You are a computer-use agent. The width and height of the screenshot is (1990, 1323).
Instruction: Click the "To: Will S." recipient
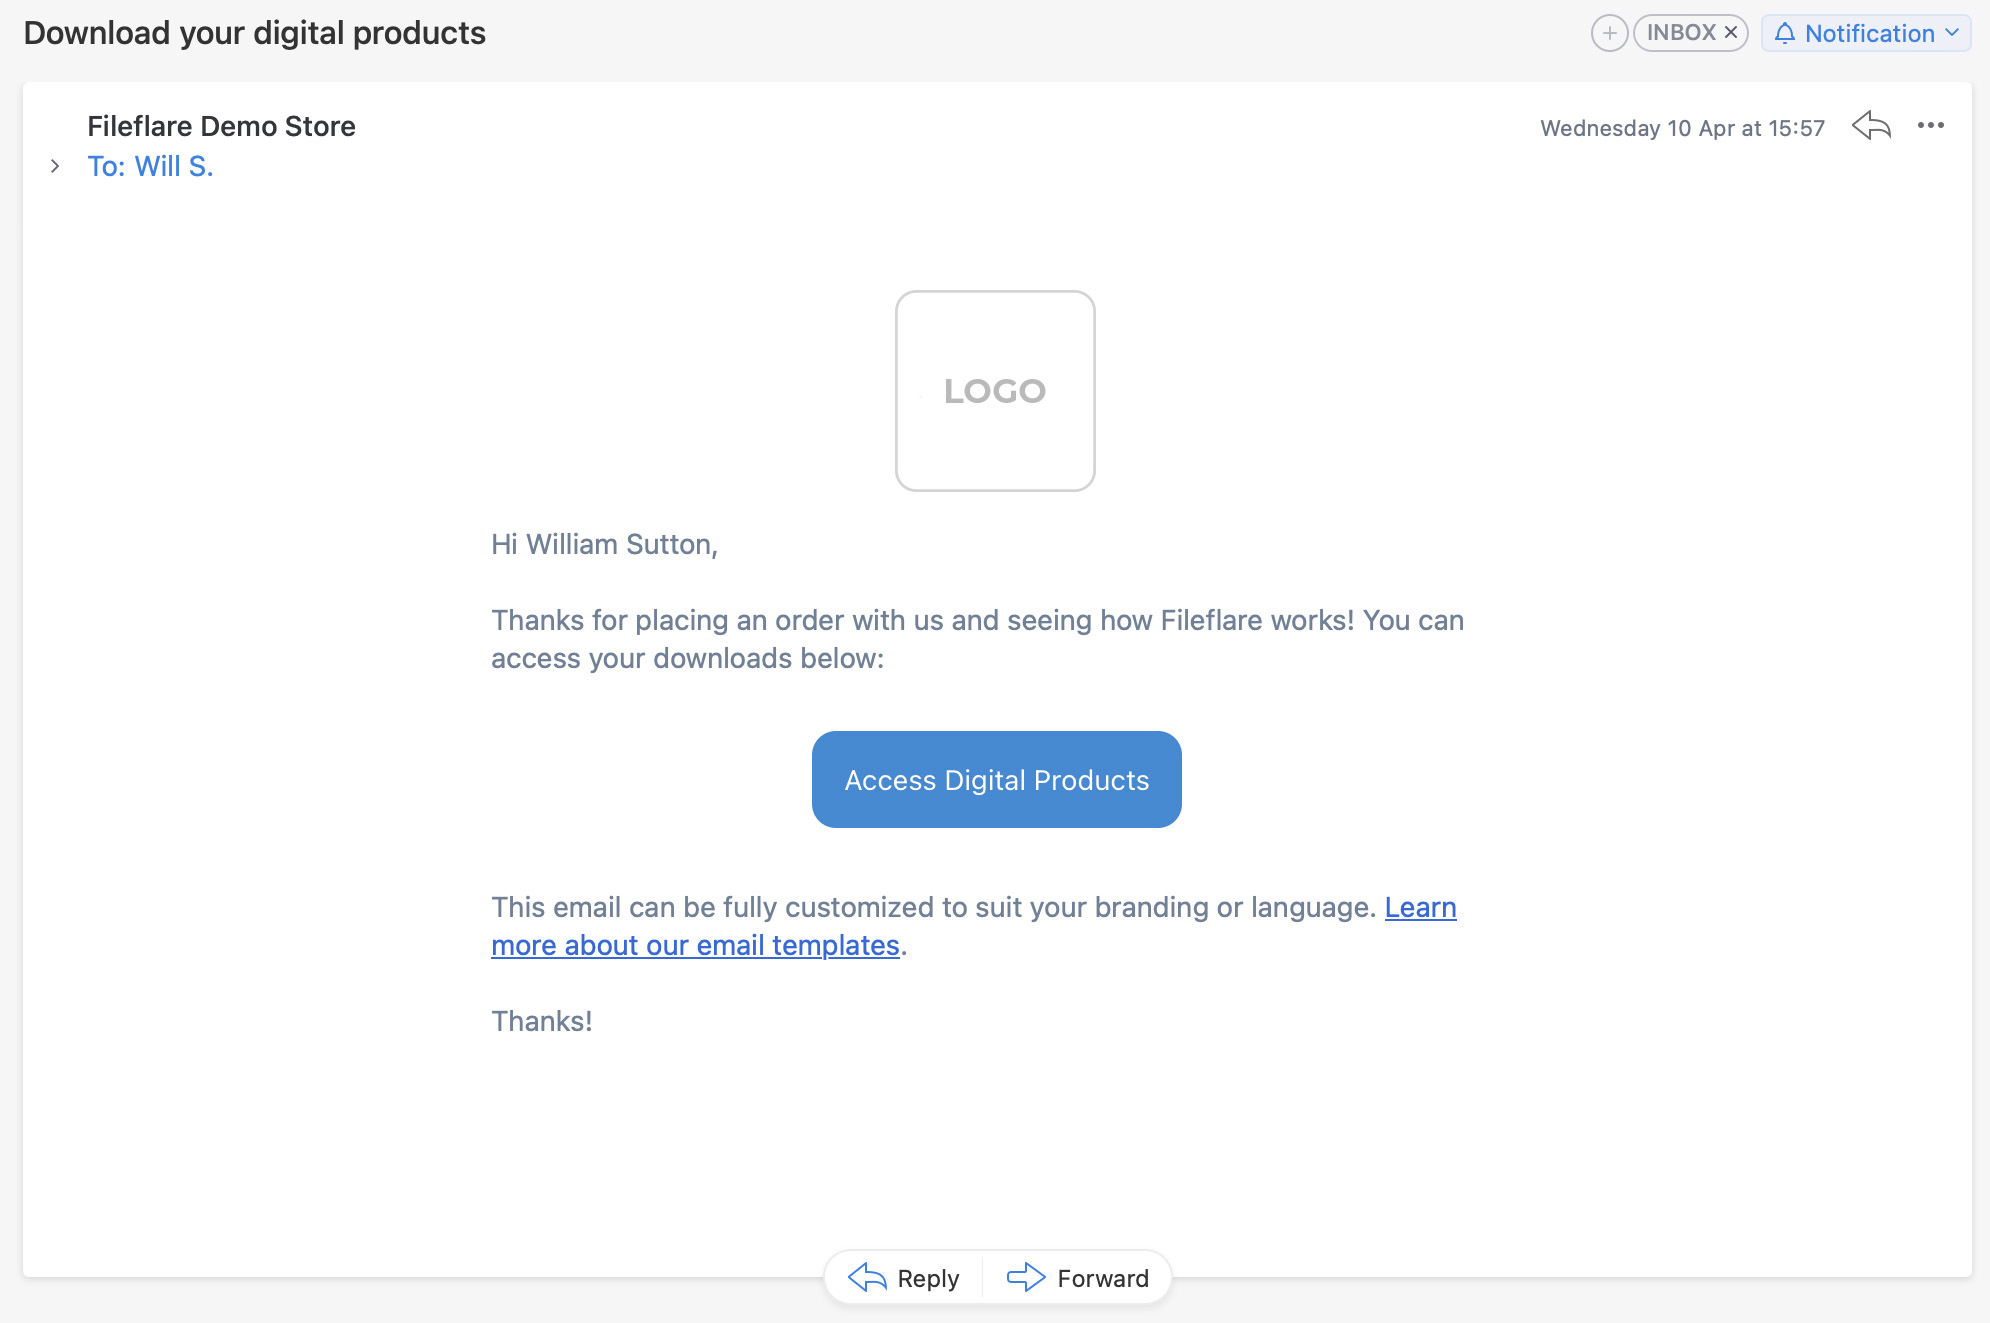click(x=150, y=166)
